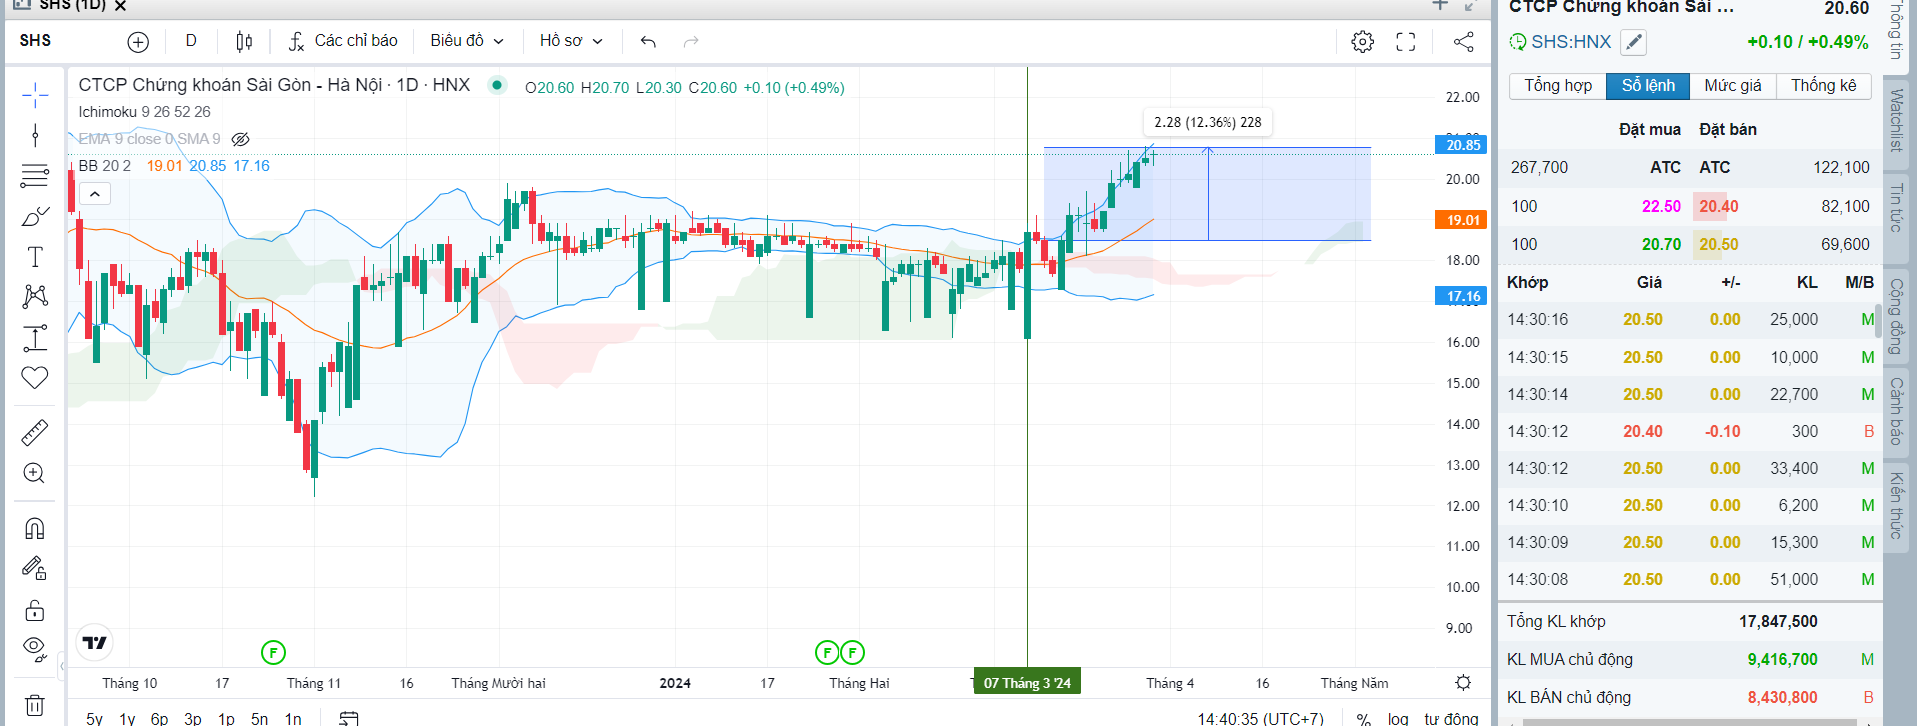Undo the last chart action

point(648,42)
